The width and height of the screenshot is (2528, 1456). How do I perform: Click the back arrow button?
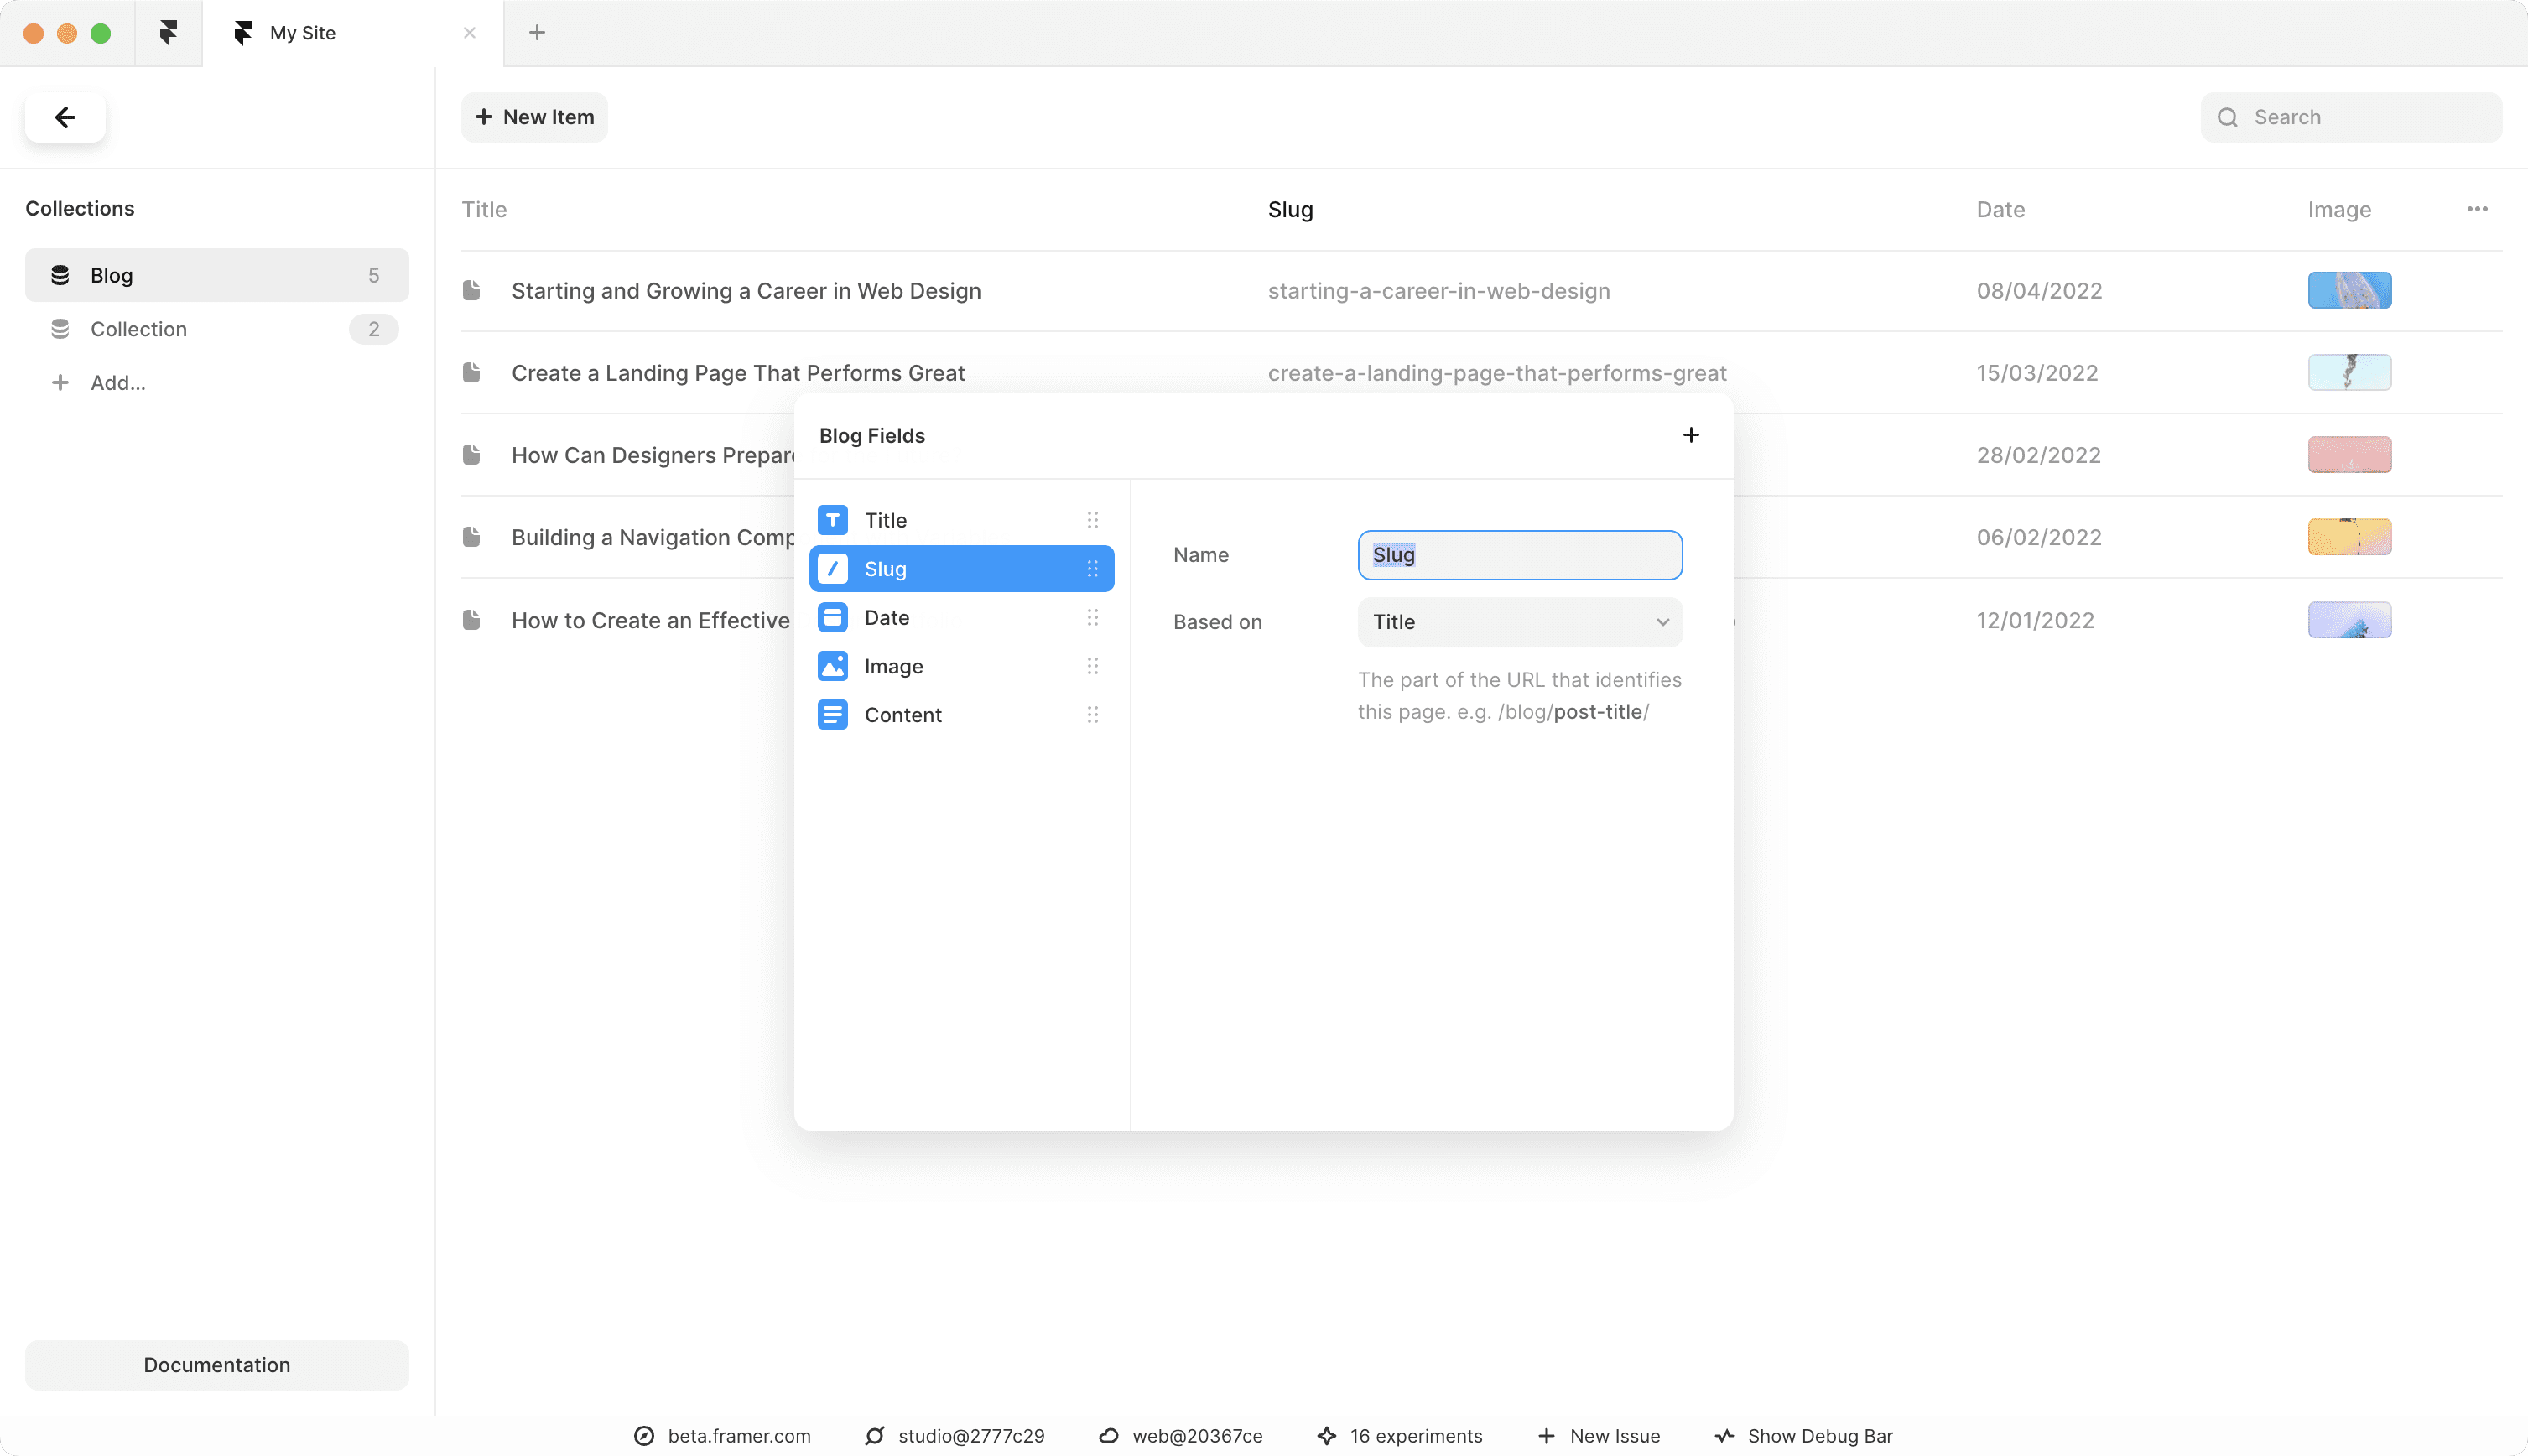pyautogui.click(x=65, y=118)
